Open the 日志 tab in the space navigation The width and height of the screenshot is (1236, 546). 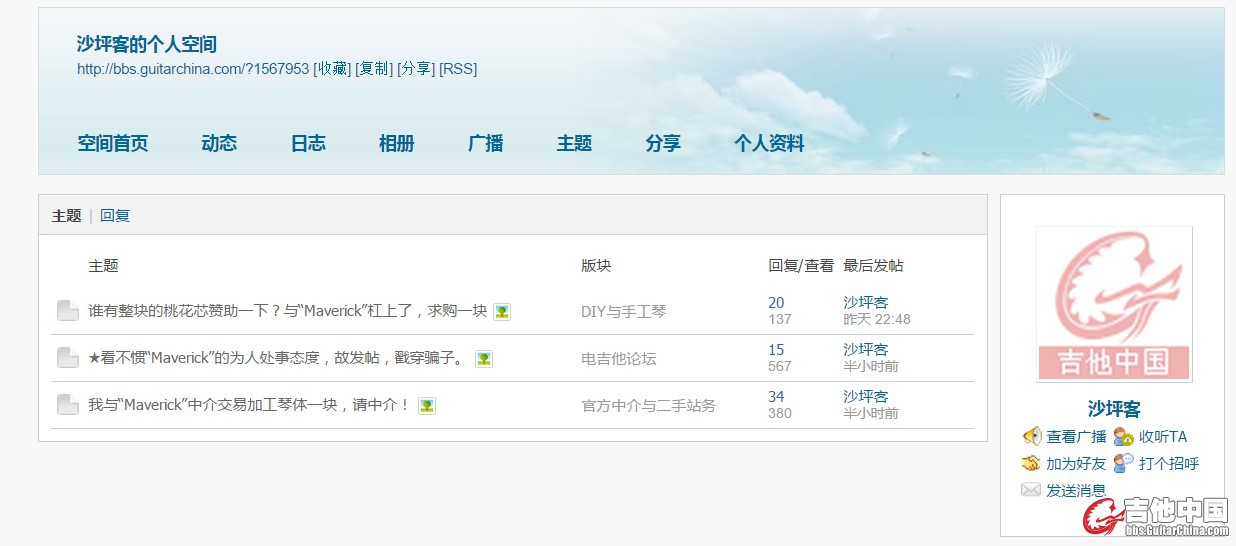click(308, 144)
